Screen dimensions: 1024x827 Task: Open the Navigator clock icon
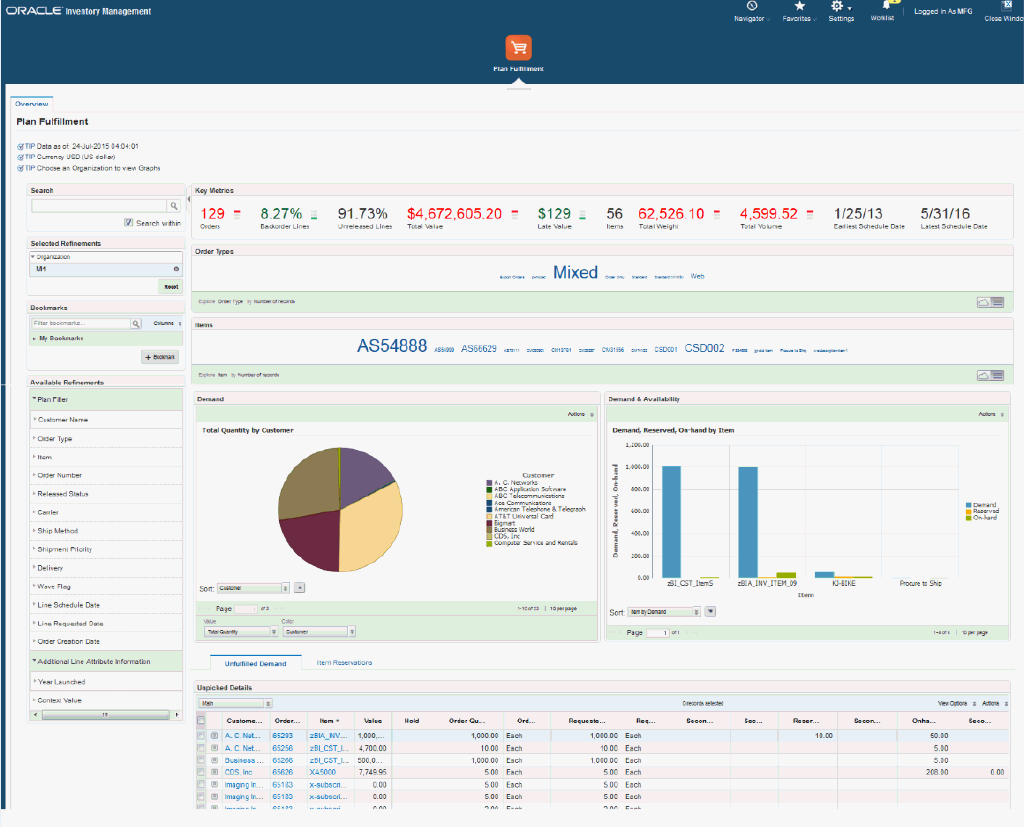752,6
